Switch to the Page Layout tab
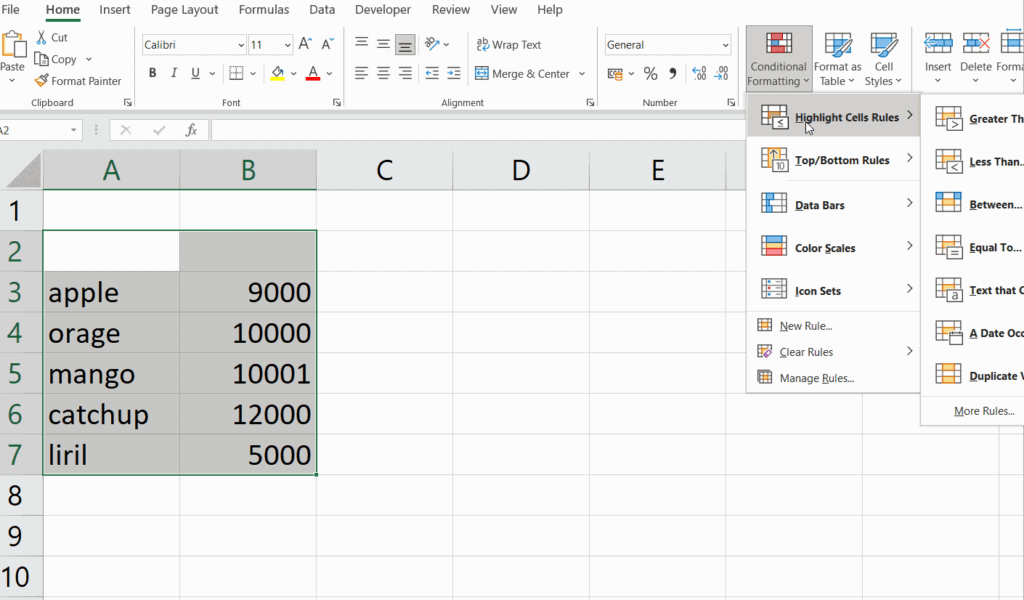The image size is (1024, 600). [184, 10]
